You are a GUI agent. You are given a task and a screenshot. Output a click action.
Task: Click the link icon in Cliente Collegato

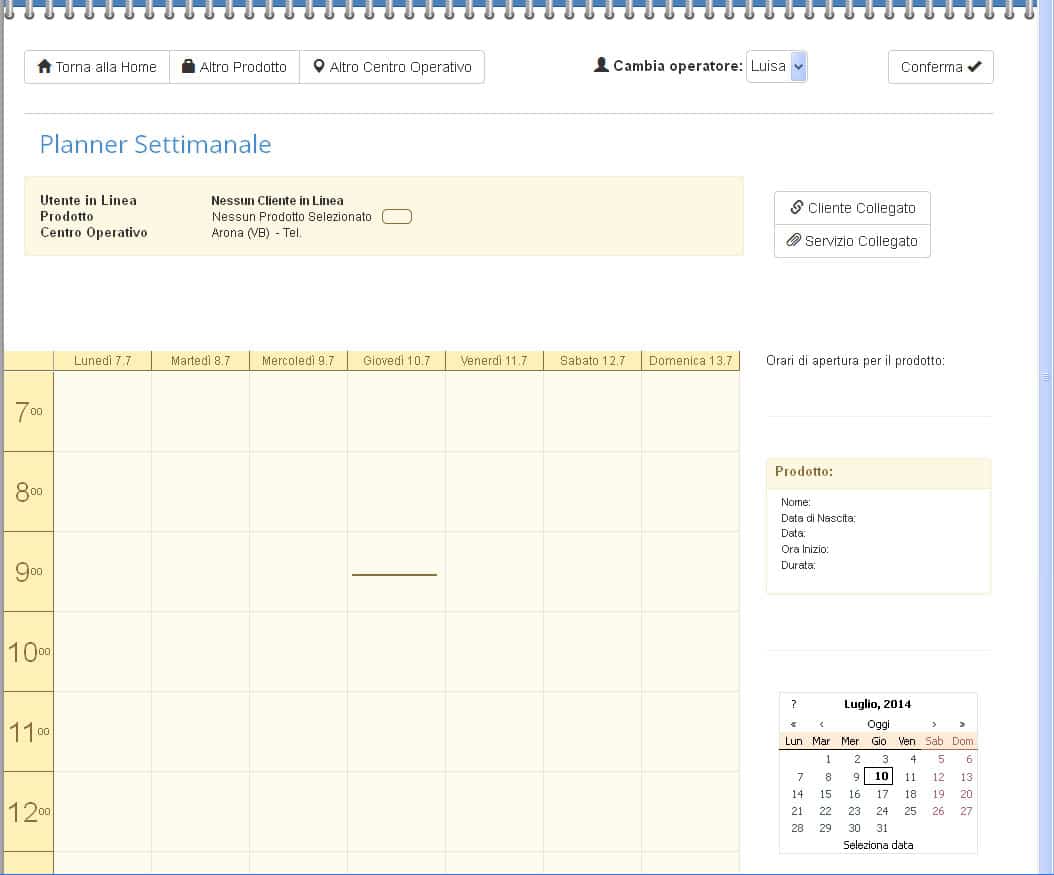tap(797, 208)
